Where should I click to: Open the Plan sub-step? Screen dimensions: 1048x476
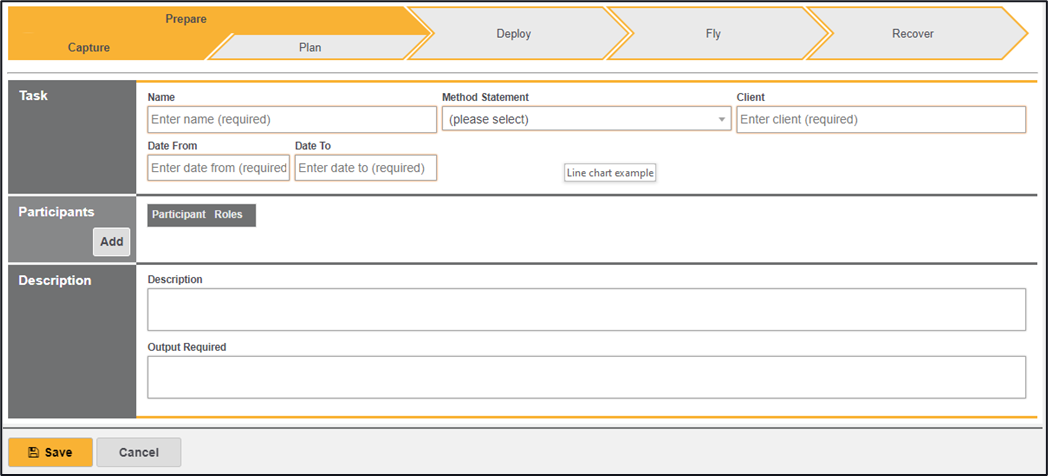click(x=310, y=47)
